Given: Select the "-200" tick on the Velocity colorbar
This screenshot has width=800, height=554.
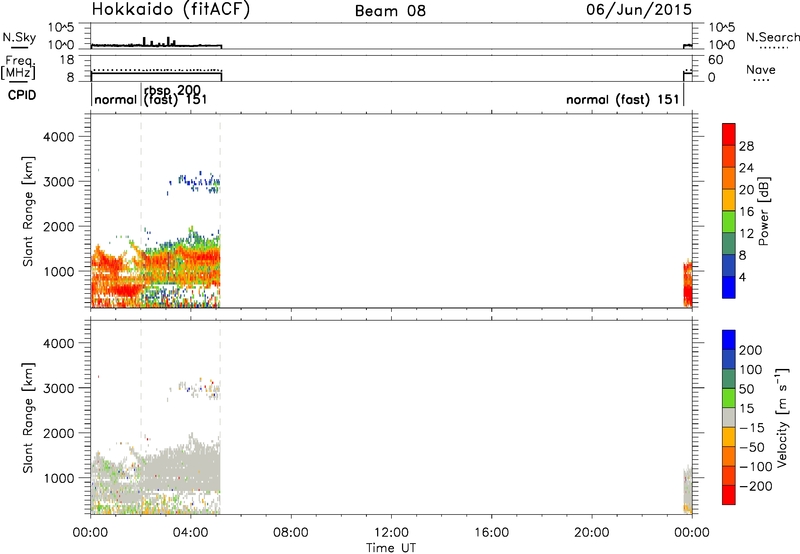Looking at the screenshot, I should [756, 486].
